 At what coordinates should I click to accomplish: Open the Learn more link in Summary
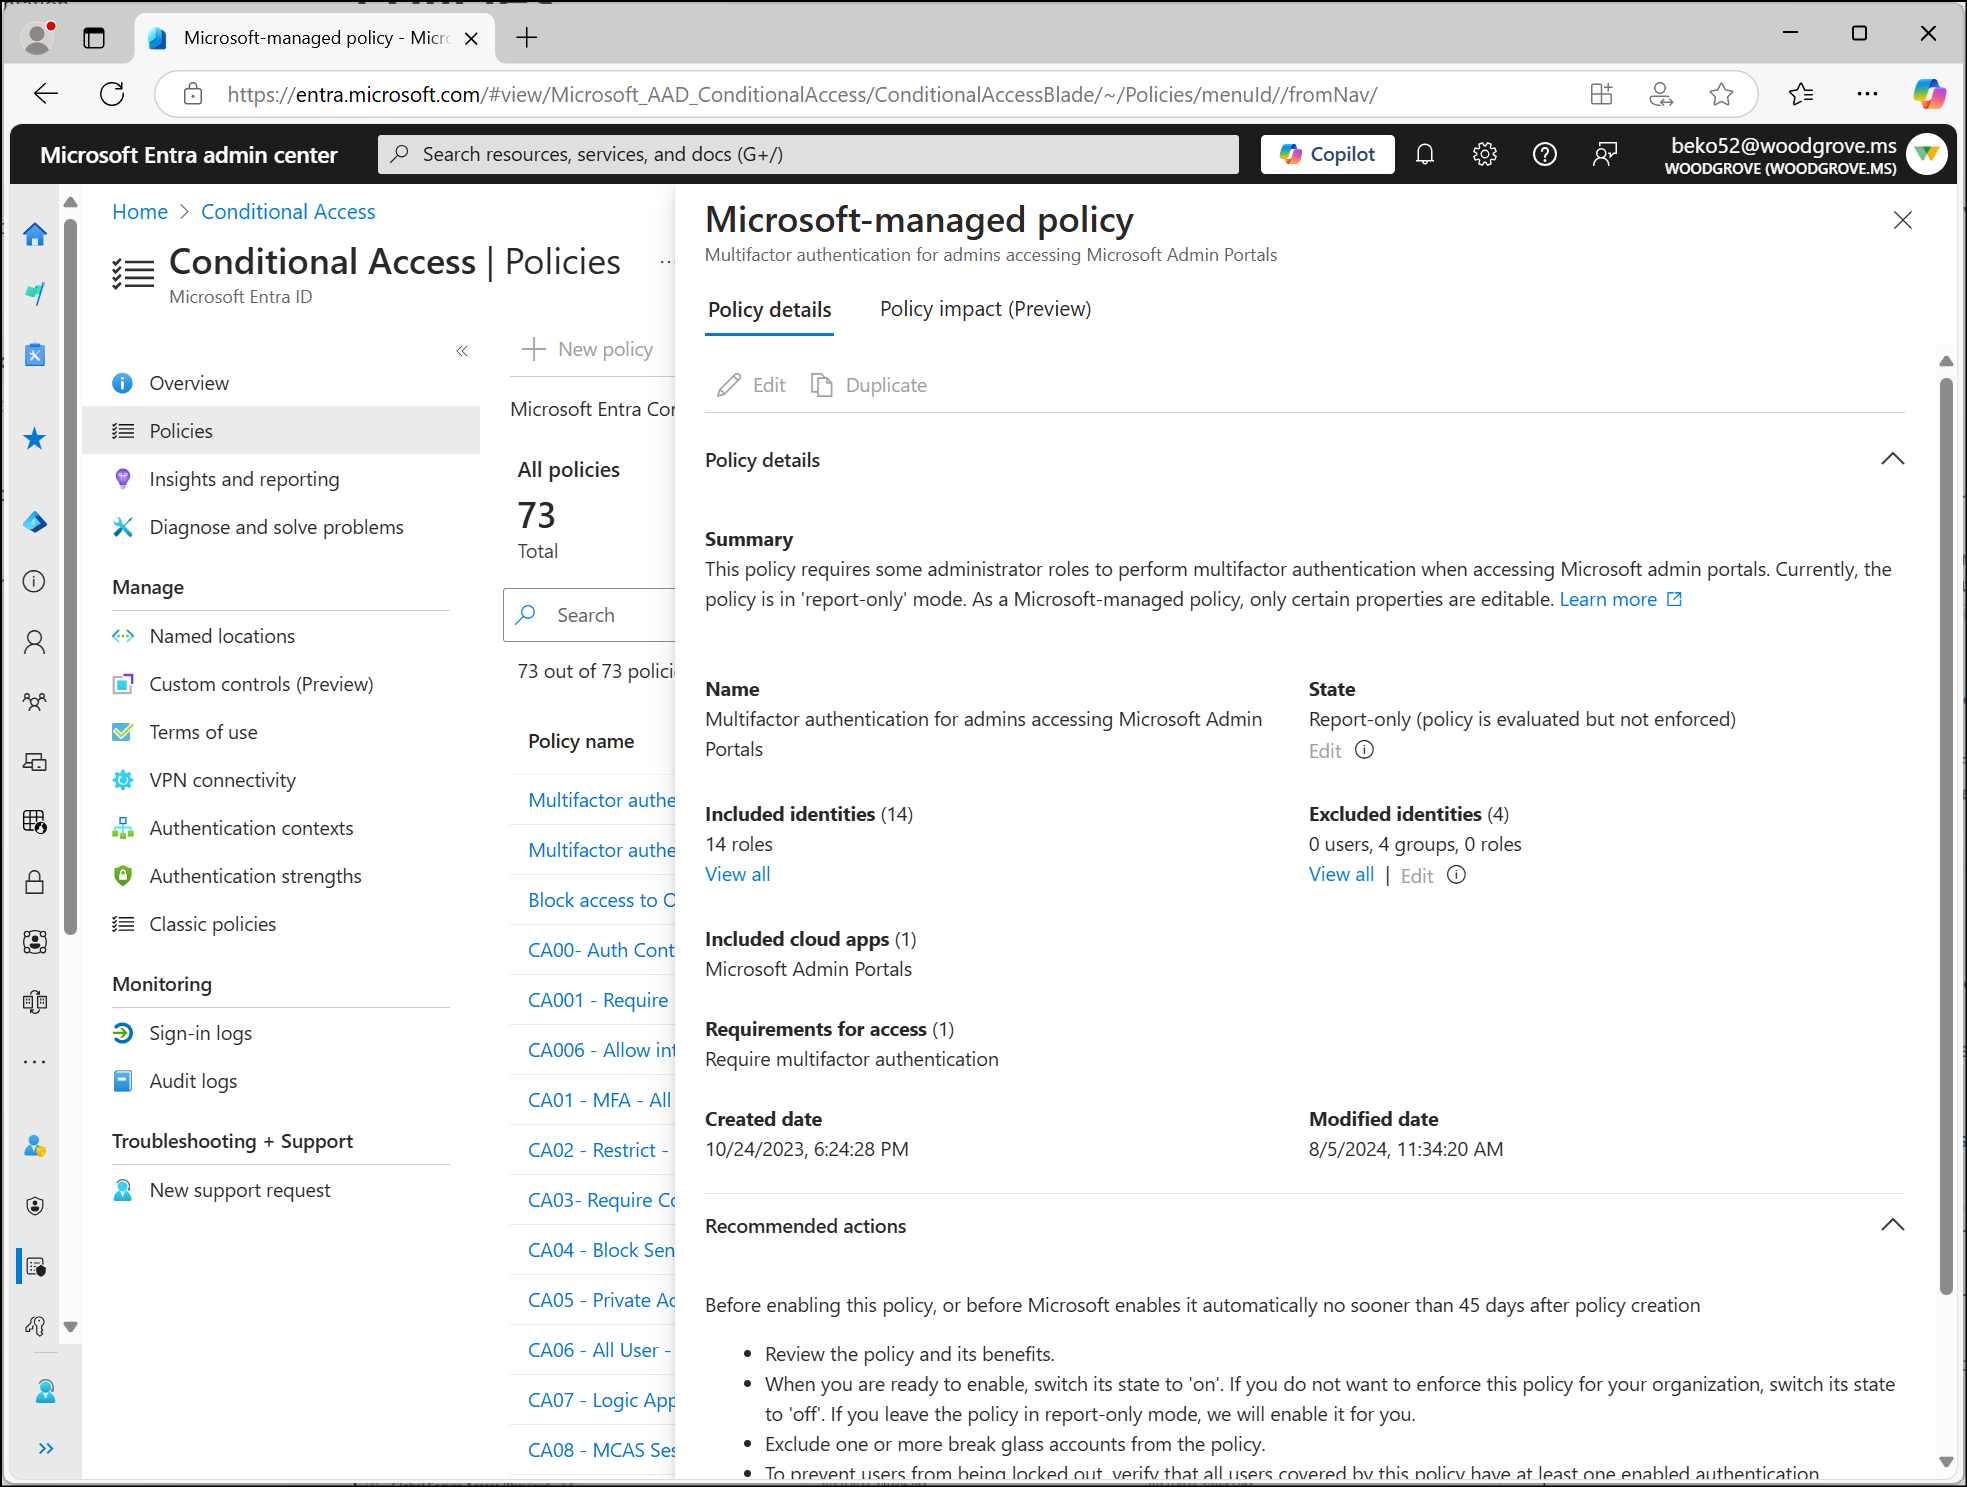pyautogui.click(x=1608, y=598)
